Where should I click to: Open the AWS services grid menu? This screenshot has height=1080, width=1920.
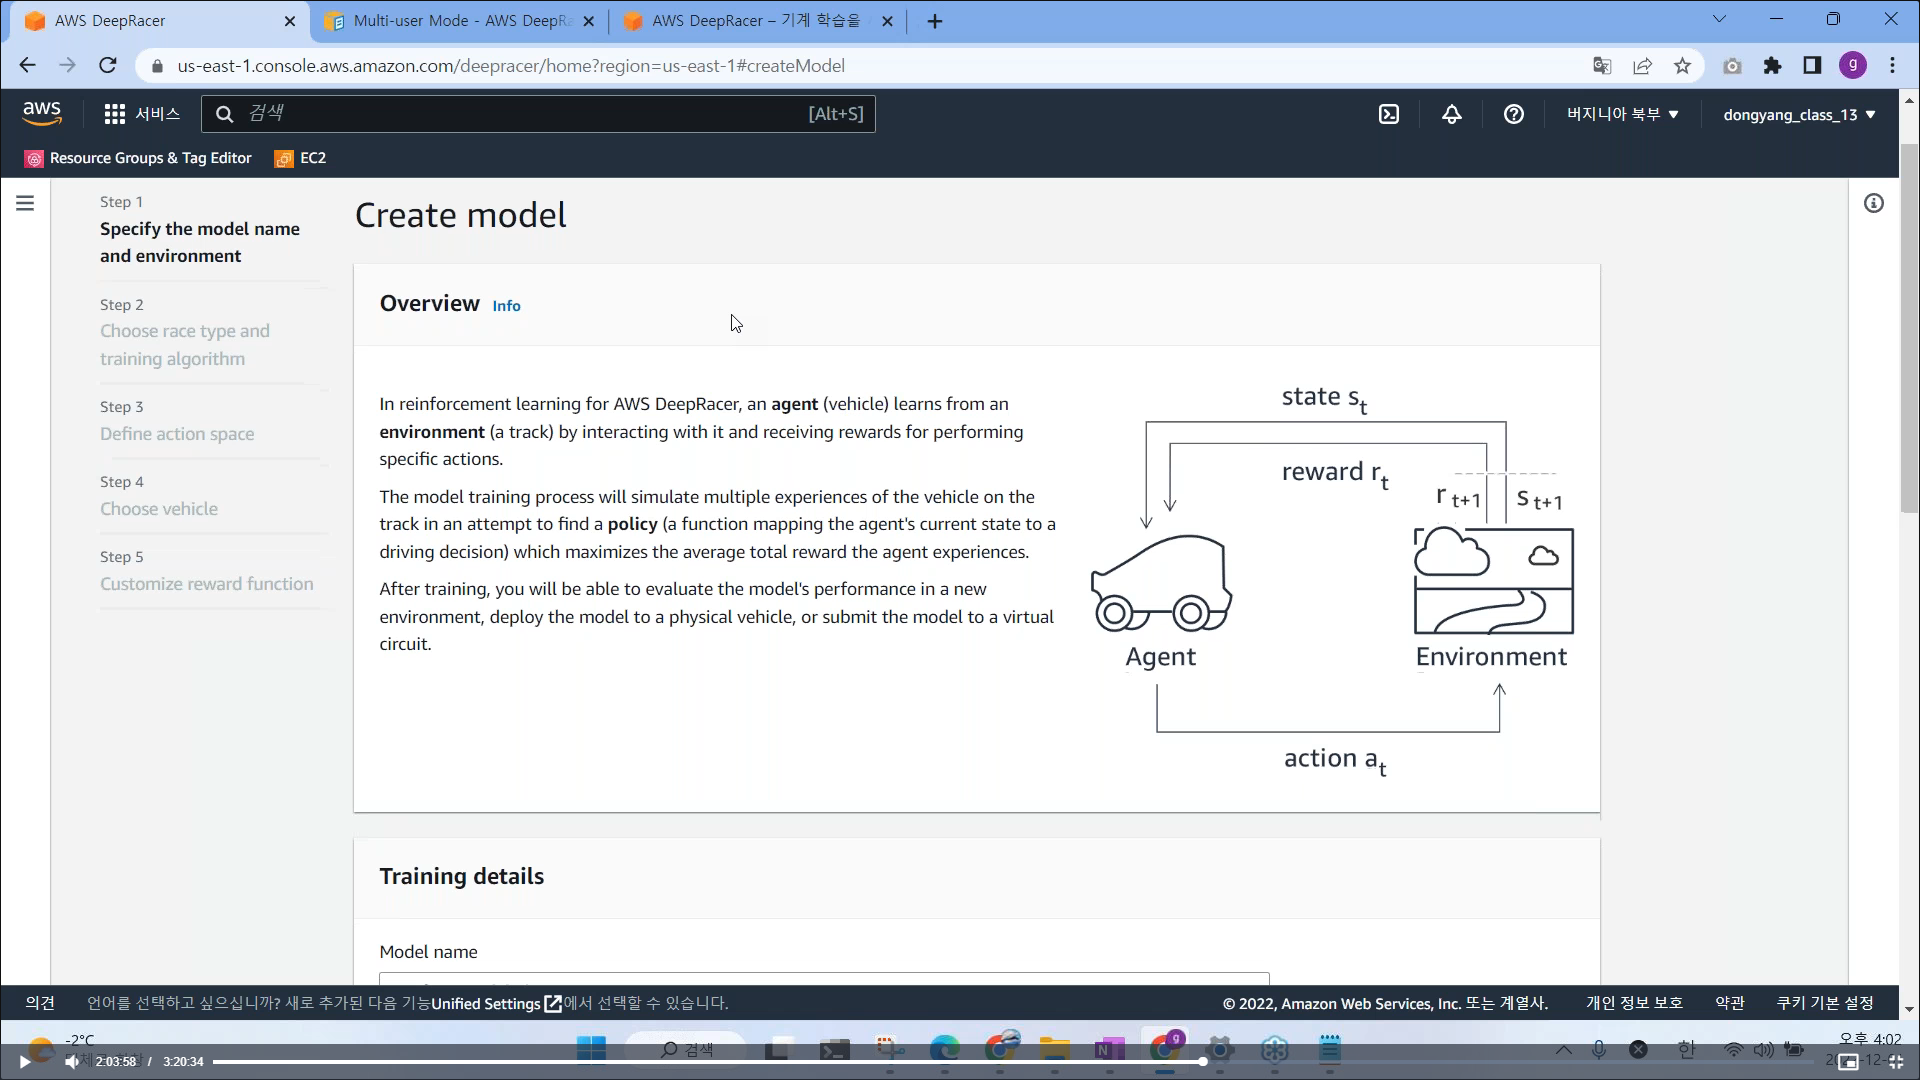pyautogui.click(x=115, y=114)
